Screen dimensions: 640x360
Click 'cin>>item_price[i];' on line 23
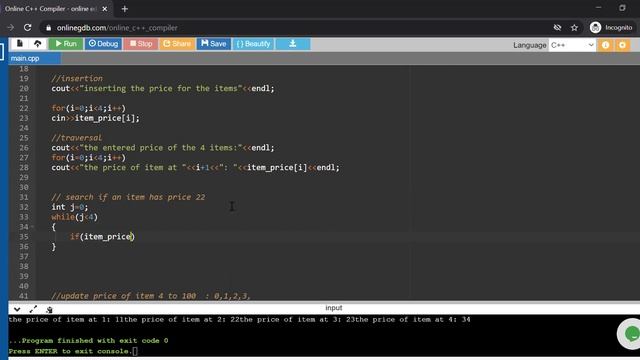click(x=95, y=118)
